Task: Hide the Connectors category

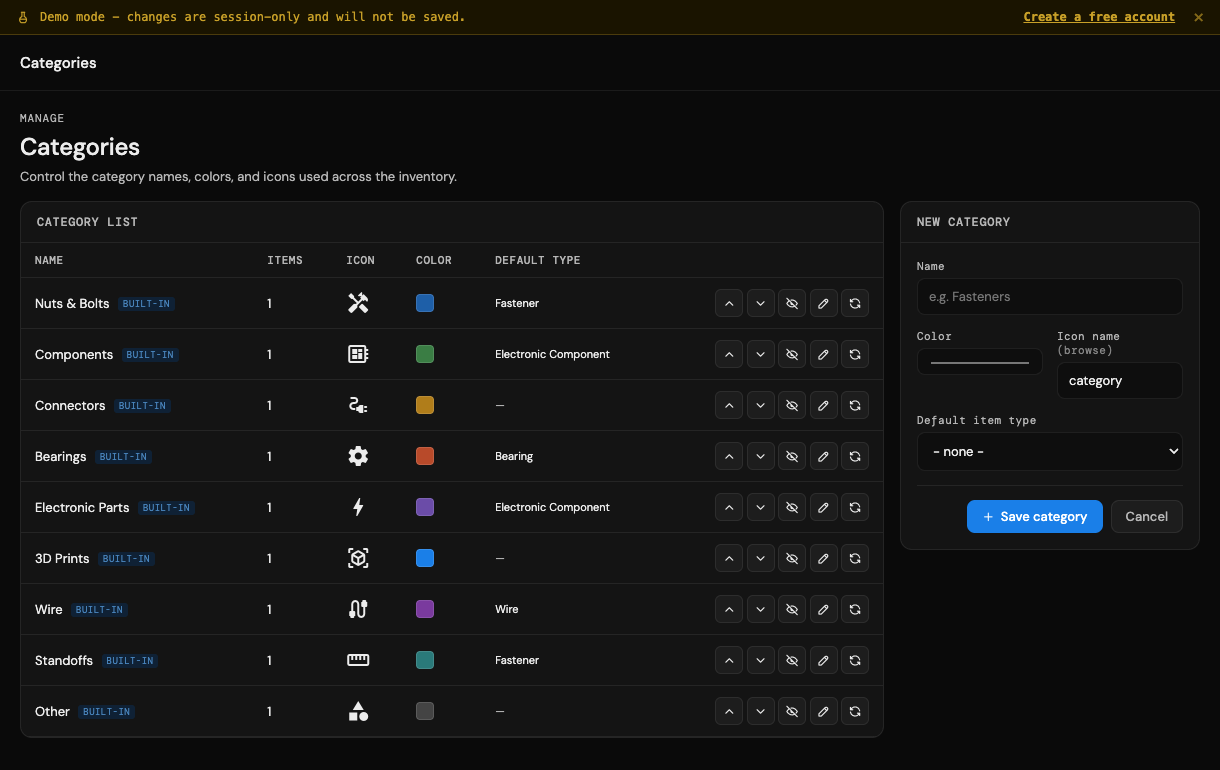Action: tap(792, 405)
